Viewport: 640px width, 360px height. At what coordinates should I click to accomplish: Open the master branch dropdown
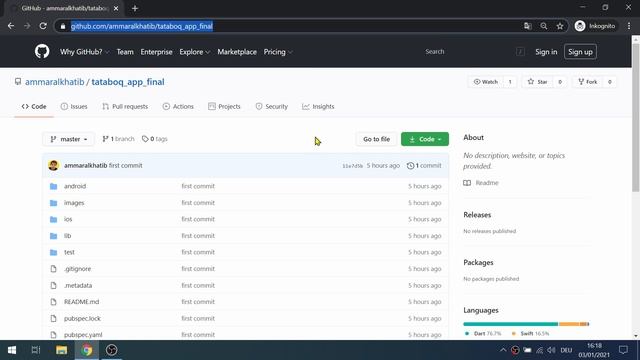pos(69,139)
